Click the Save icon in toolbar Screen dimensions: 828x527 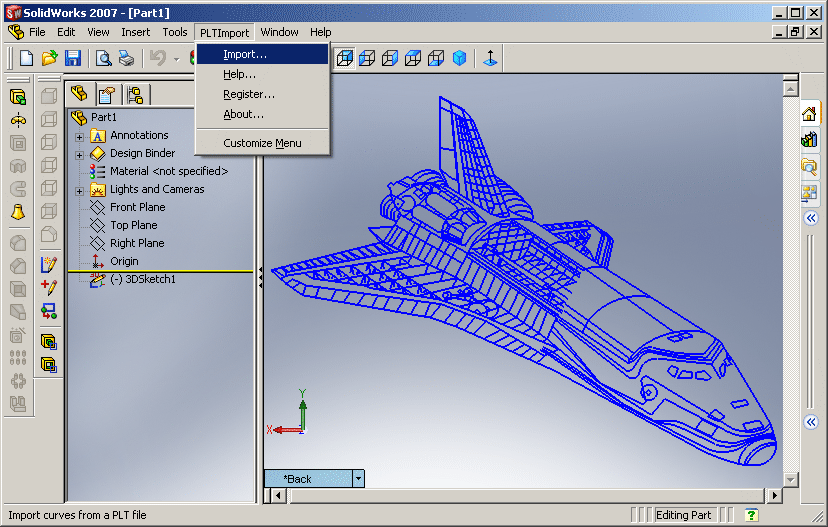(72, 59)
